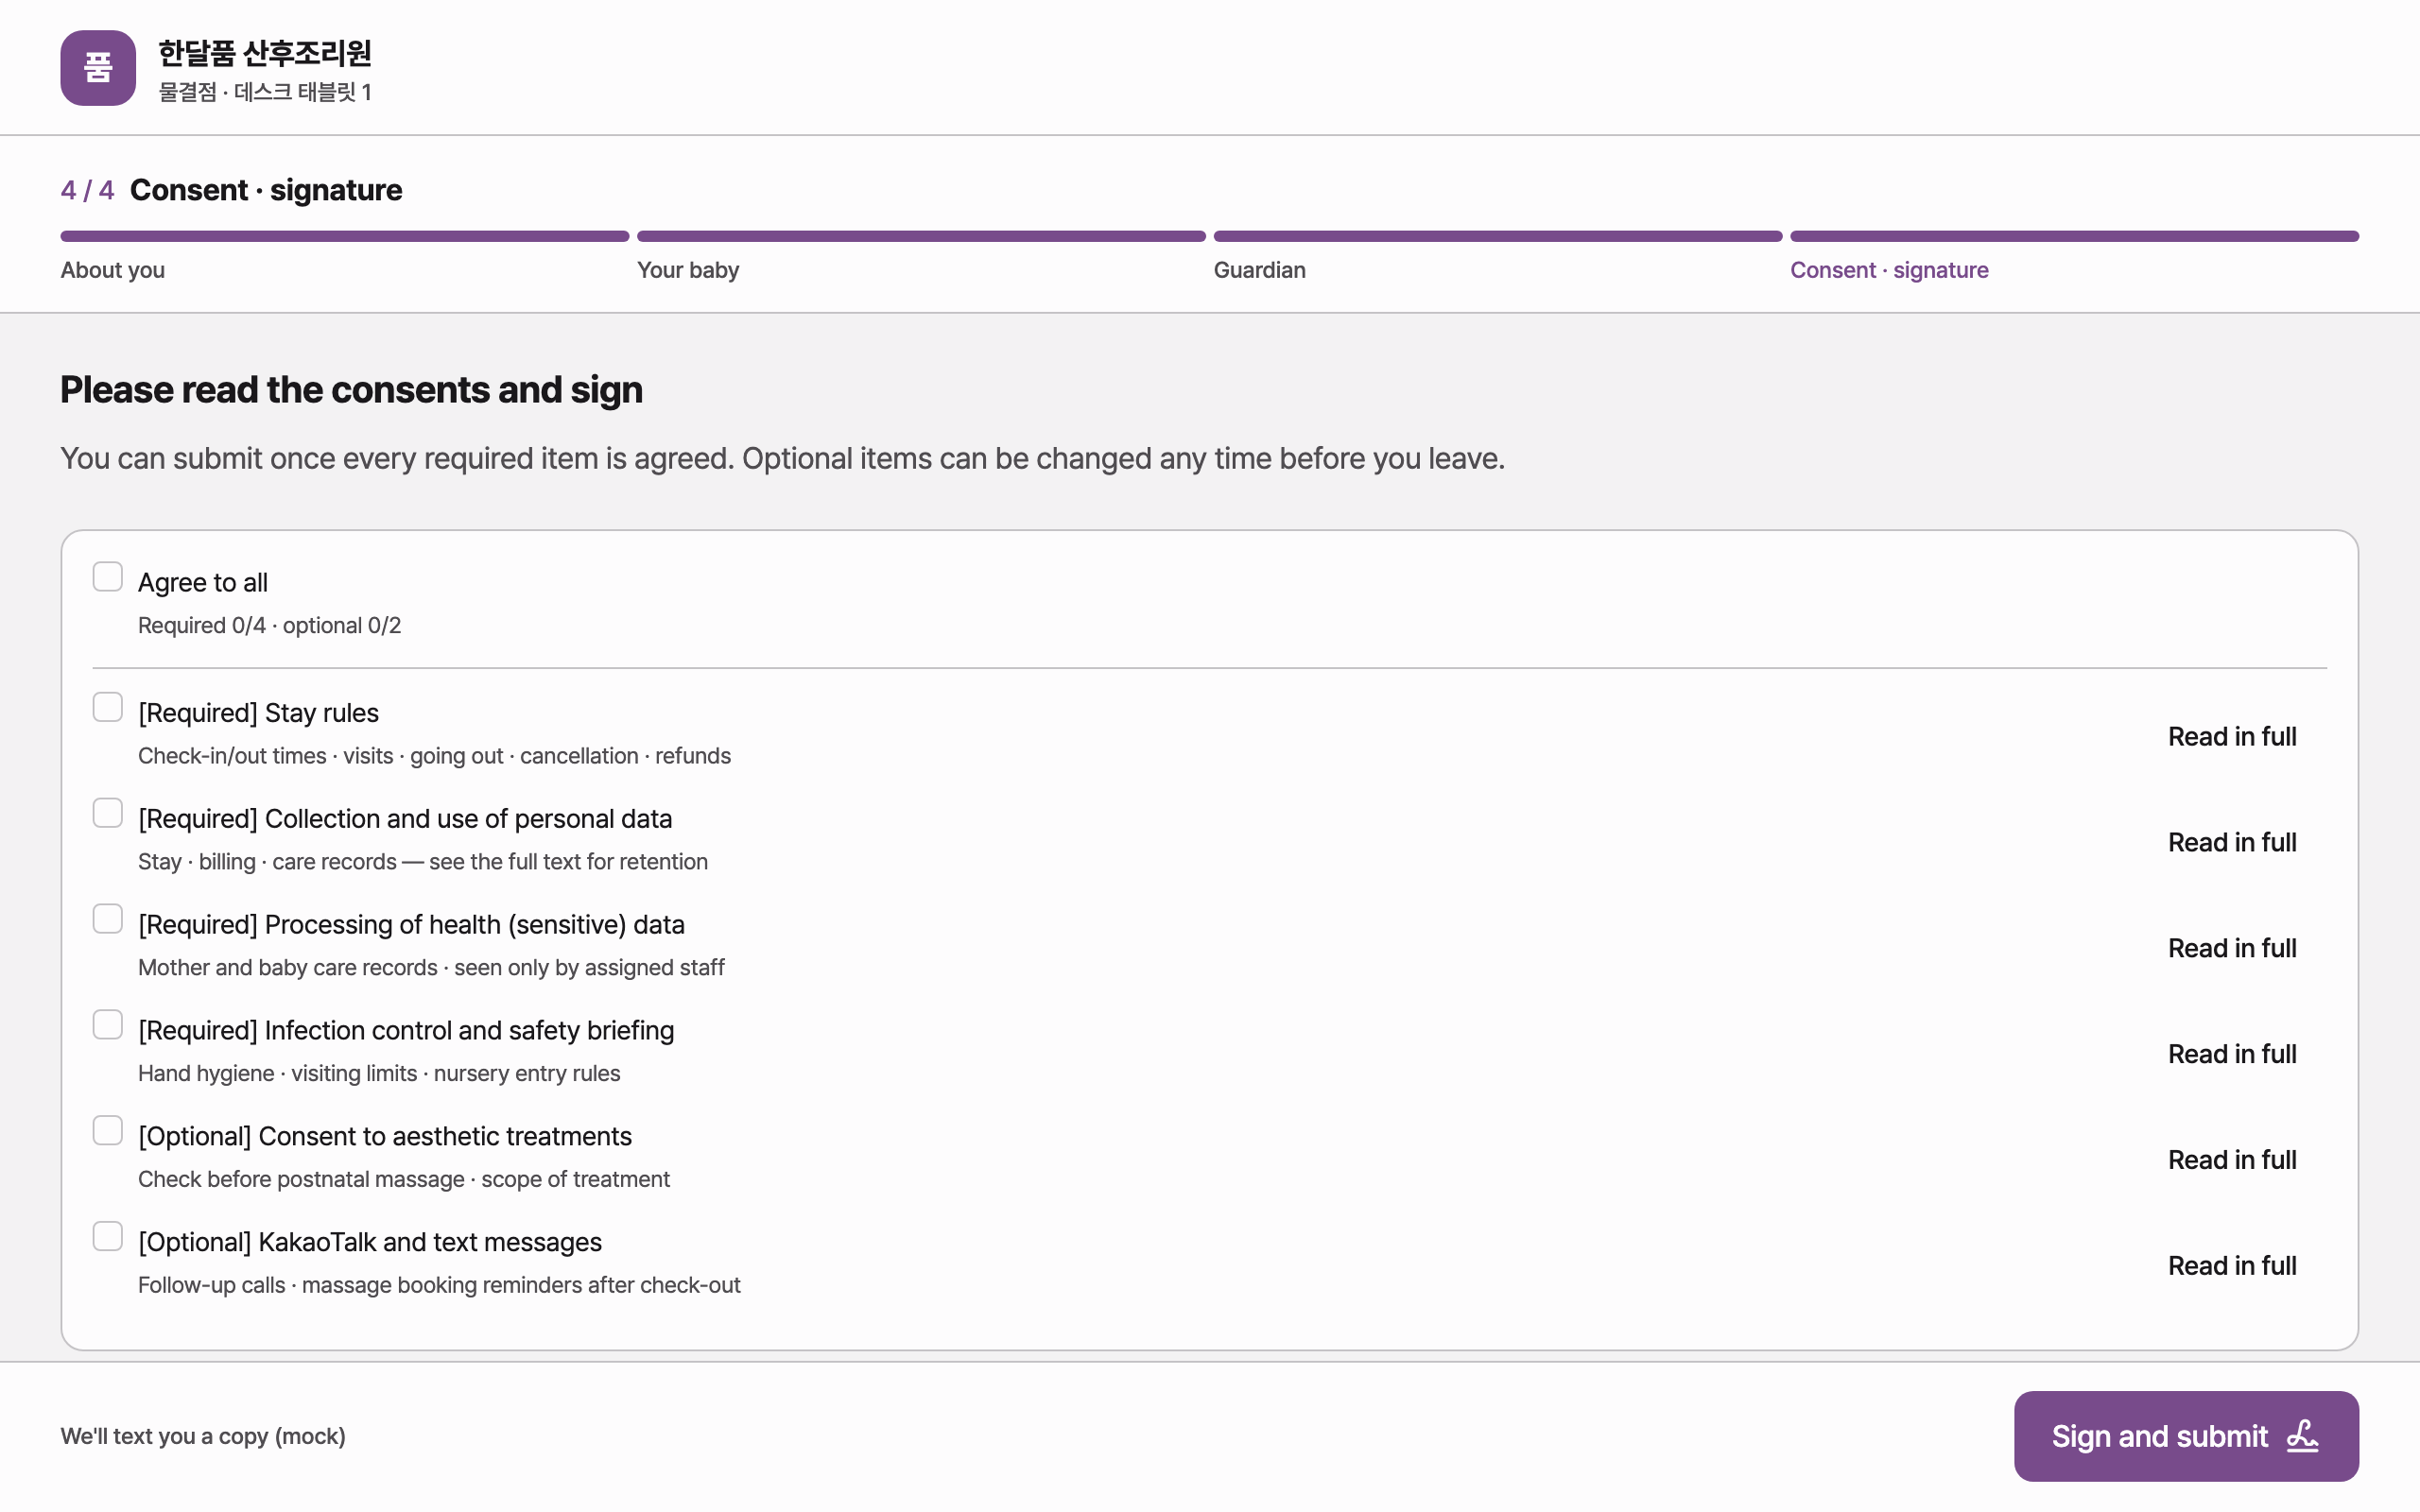Tick Infection control and safety briefing checkbox
Image resolution: width=2420 pixels, height=1512 pixels.
point(107,1025)
